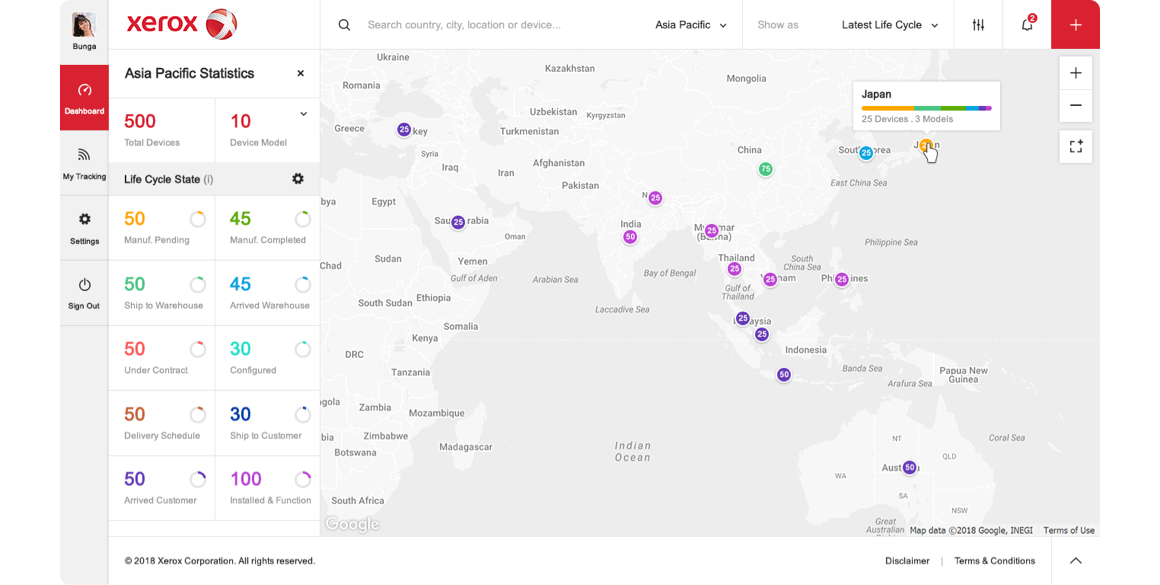
Task: Zoom in on the map
Action: (x=1076, y=72)
